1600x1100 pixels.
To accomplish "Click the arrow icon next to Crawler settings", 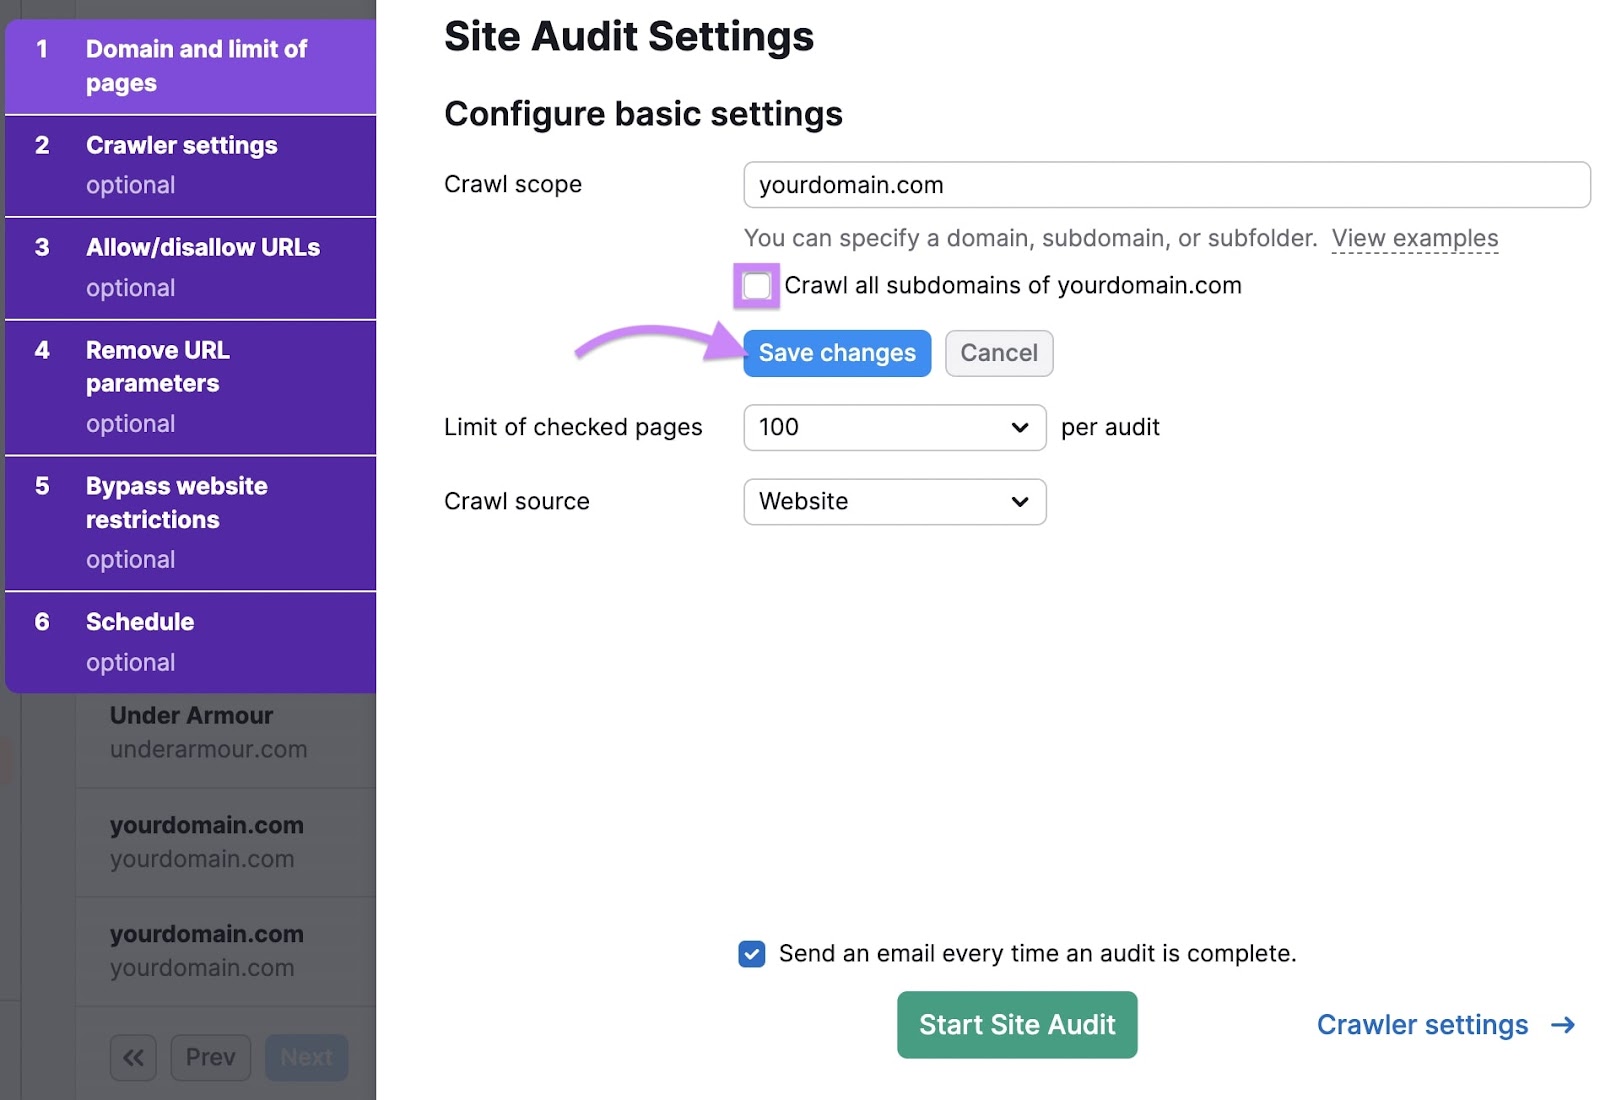I will coord(1560,1024).
